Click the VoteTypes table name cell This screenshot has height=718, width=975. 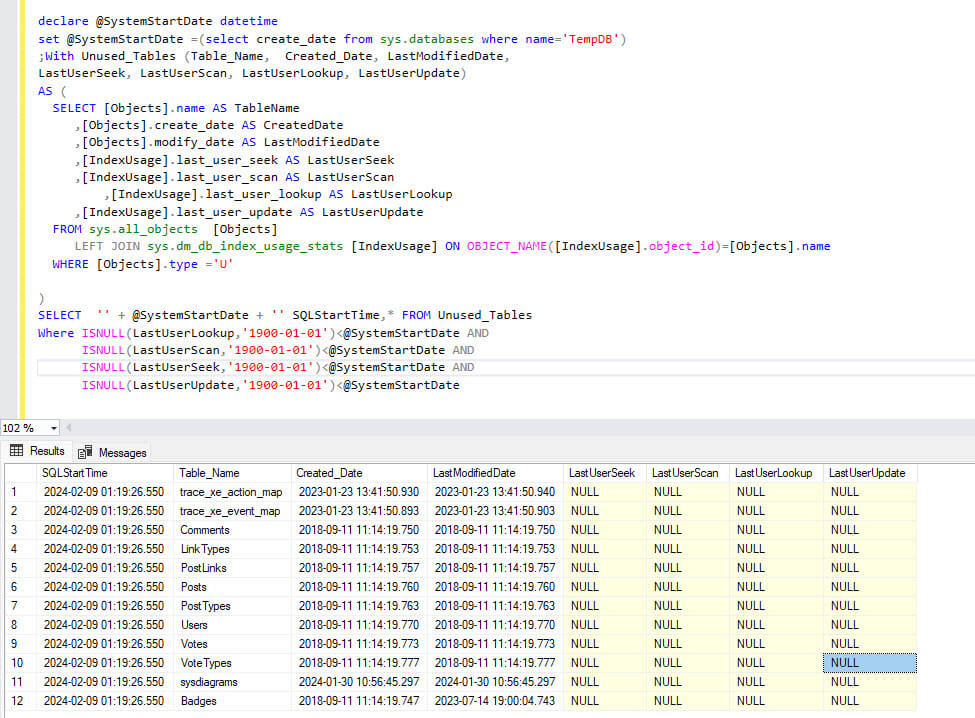205,663
